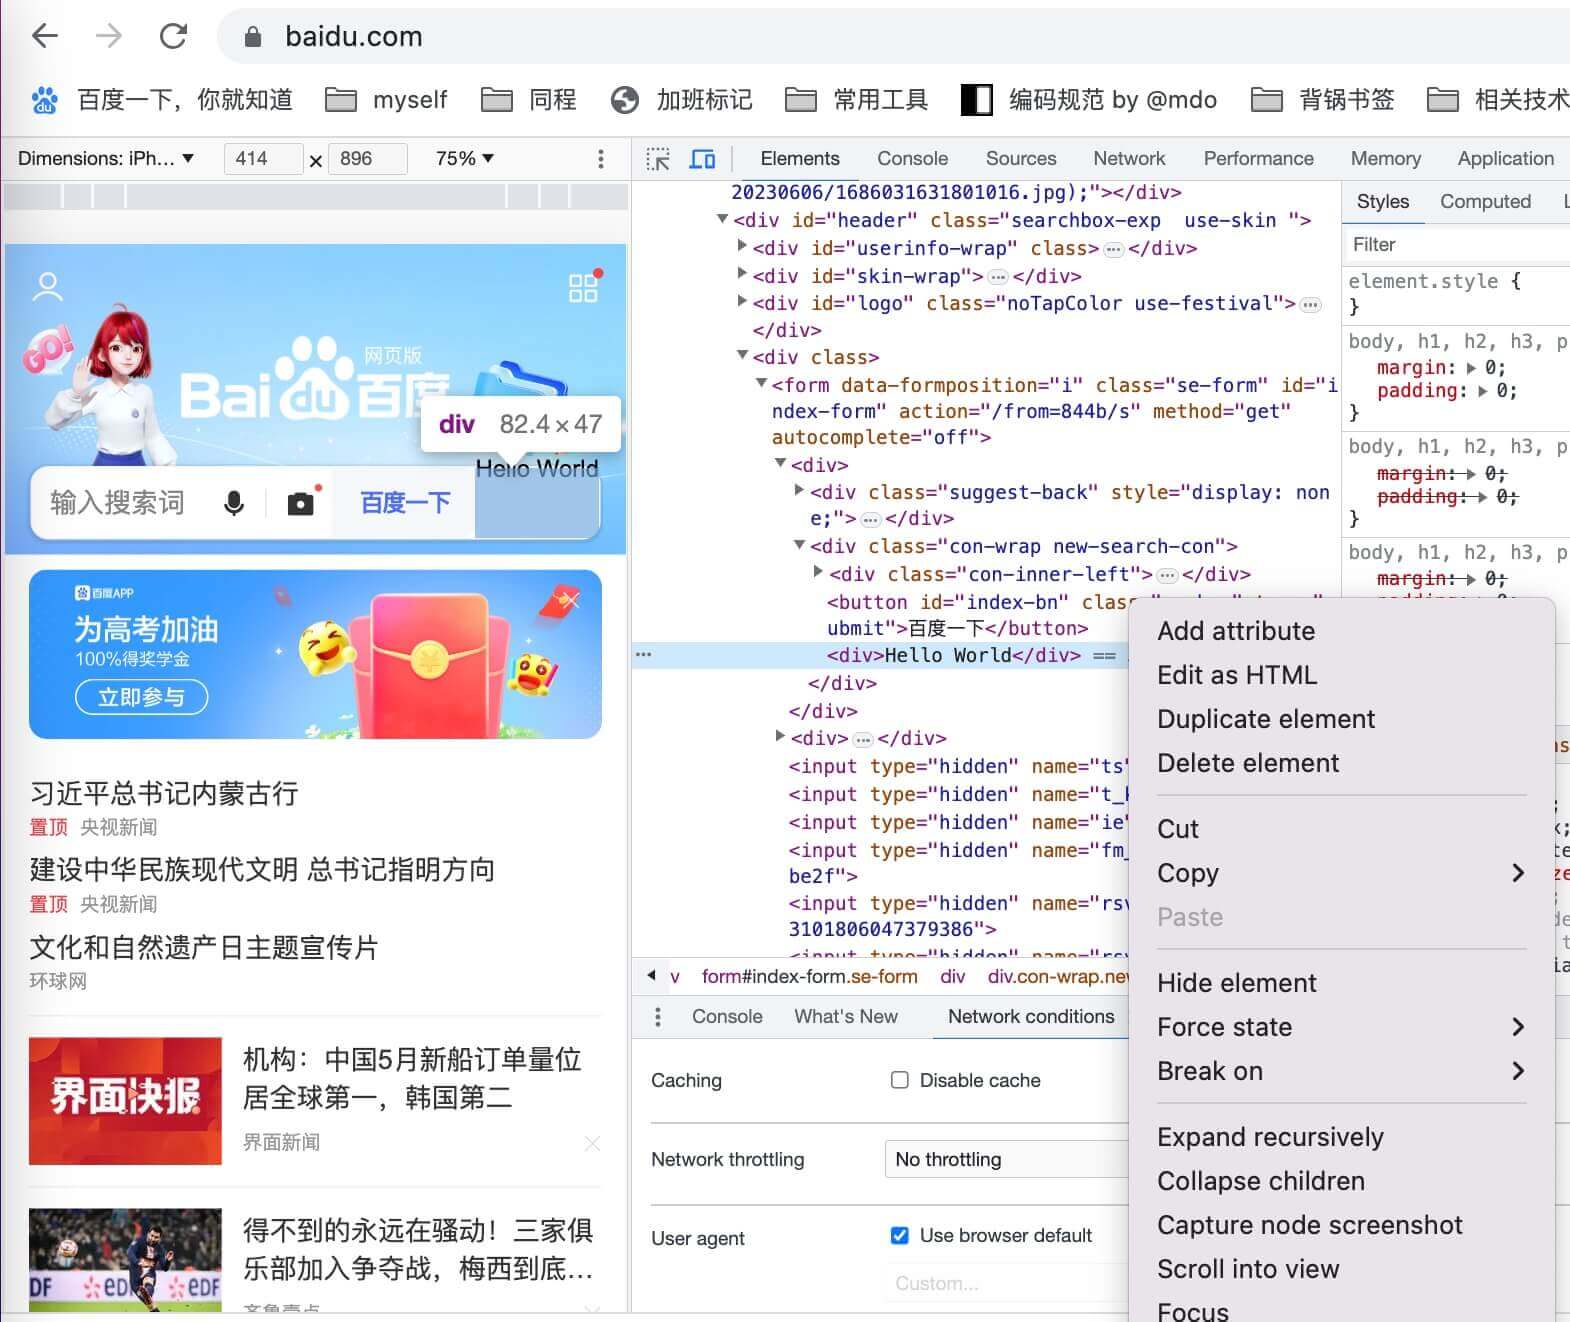Open the No throttling dropdown
The height and width of the screenshot is (1322, 1570).
tap(1006, 1159)
